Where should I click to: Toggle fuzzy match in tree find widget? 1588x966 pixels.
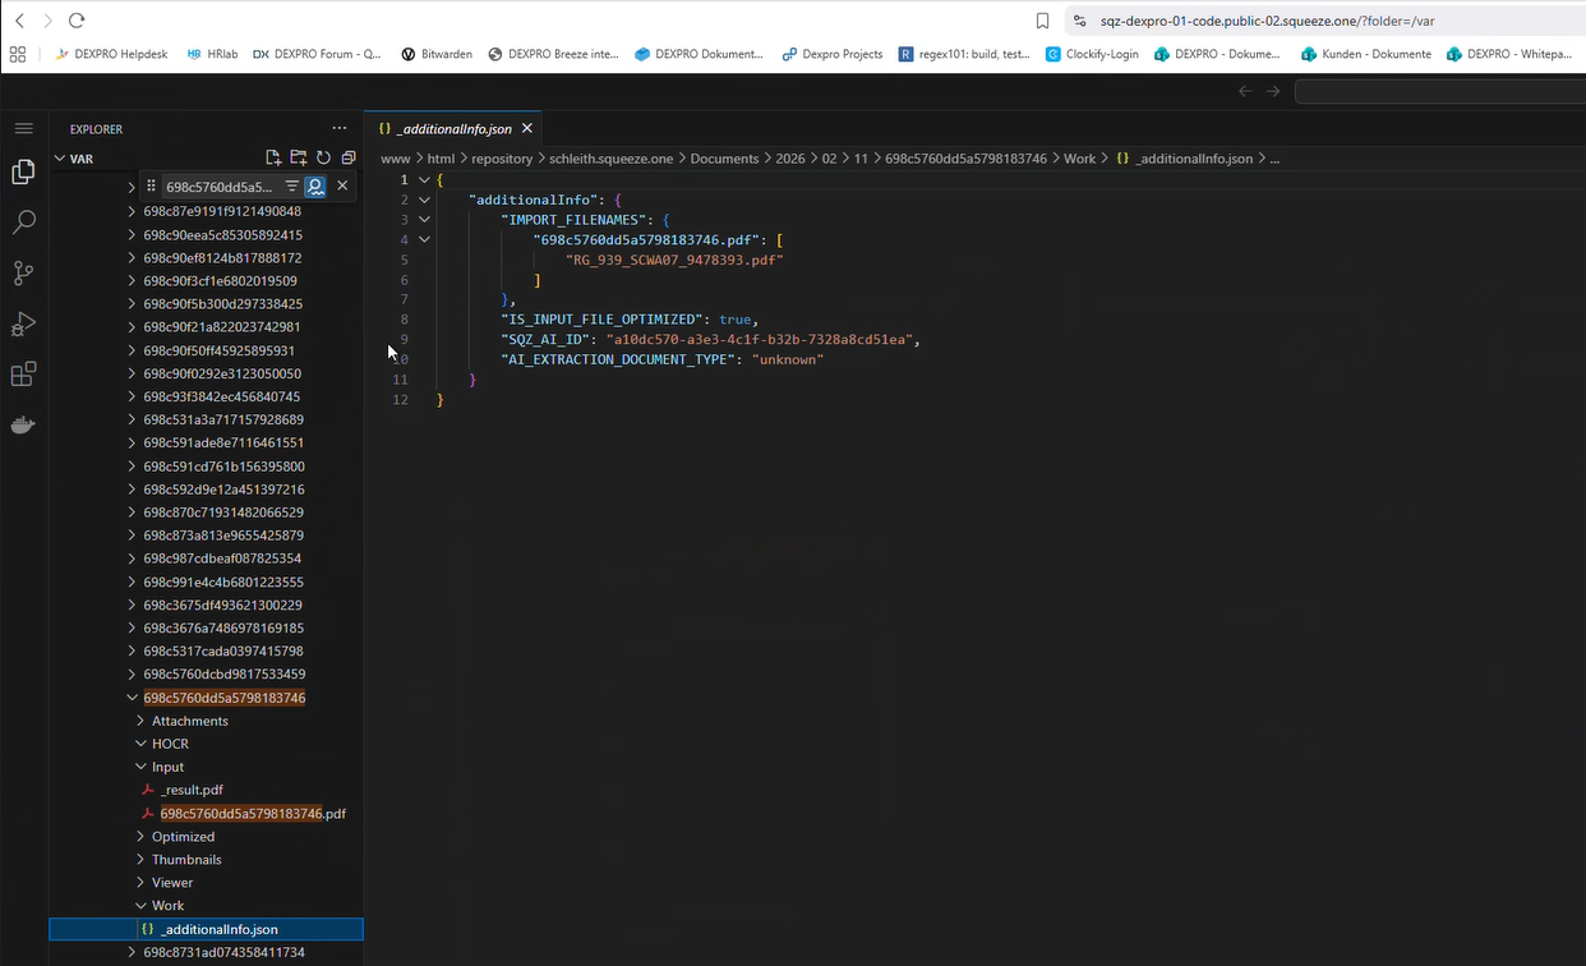pyautogui.click(x=316, y=186)
